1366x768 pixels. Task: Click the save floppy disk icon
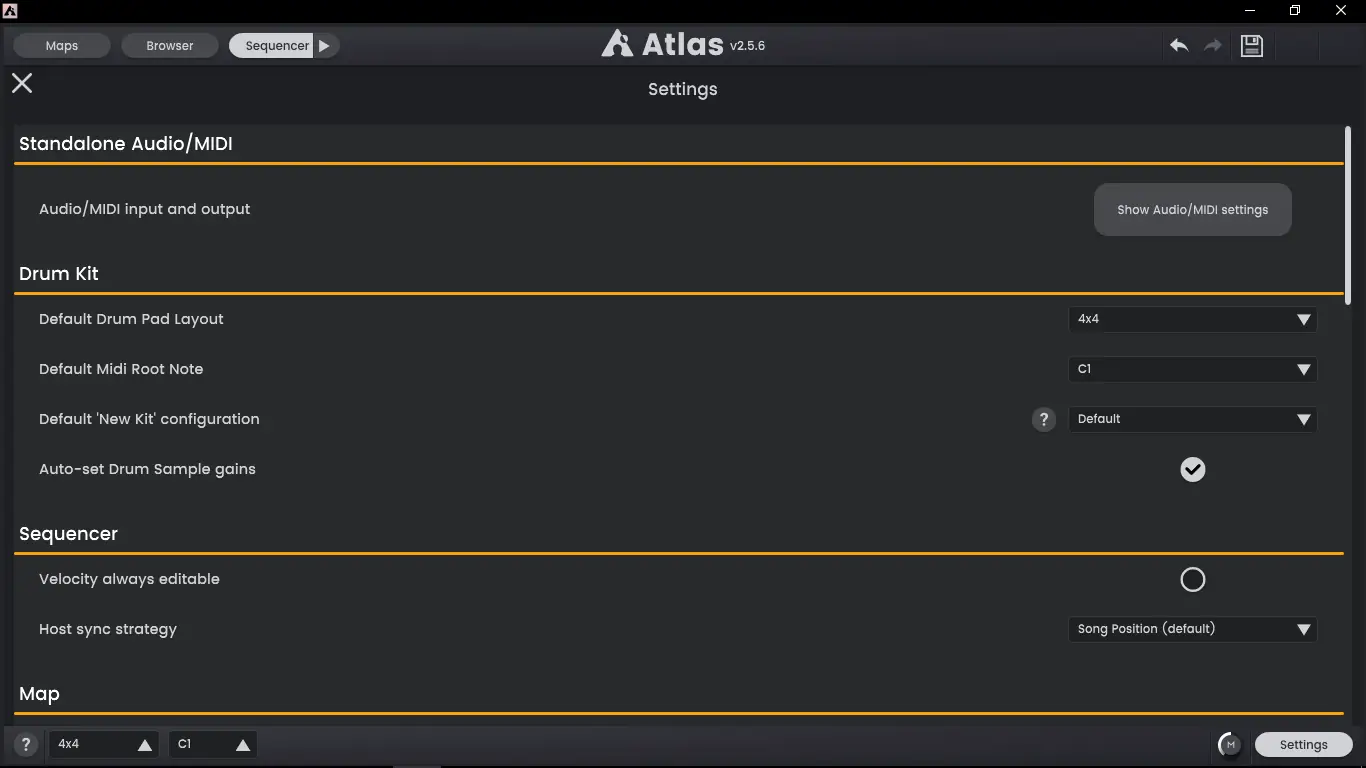coord(1252,46)
